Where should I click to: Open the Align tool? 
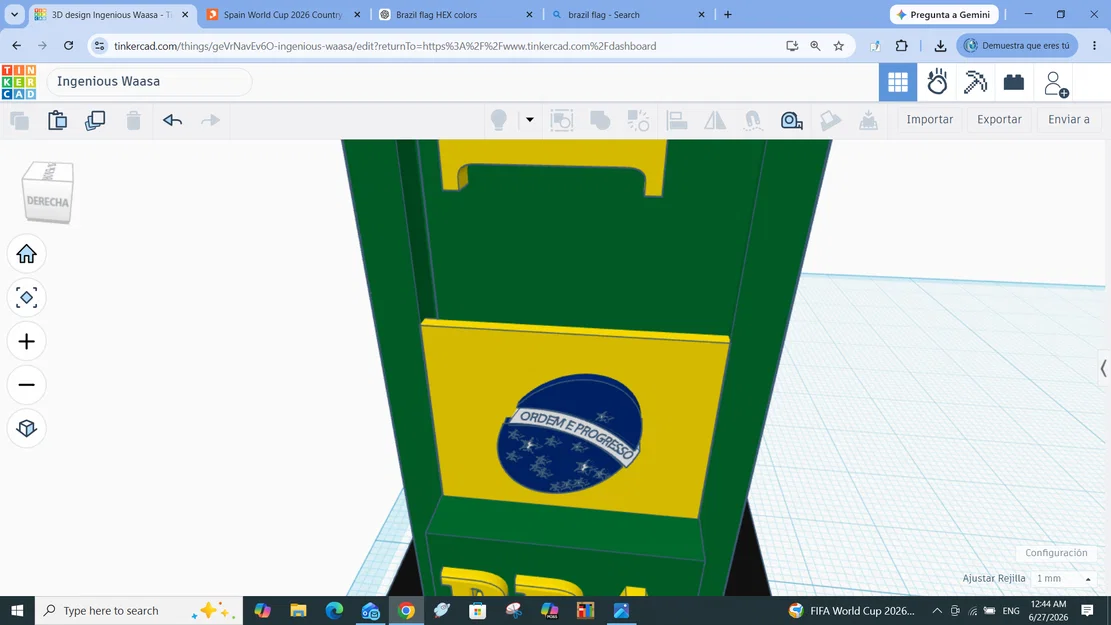(x=677, y=120)
